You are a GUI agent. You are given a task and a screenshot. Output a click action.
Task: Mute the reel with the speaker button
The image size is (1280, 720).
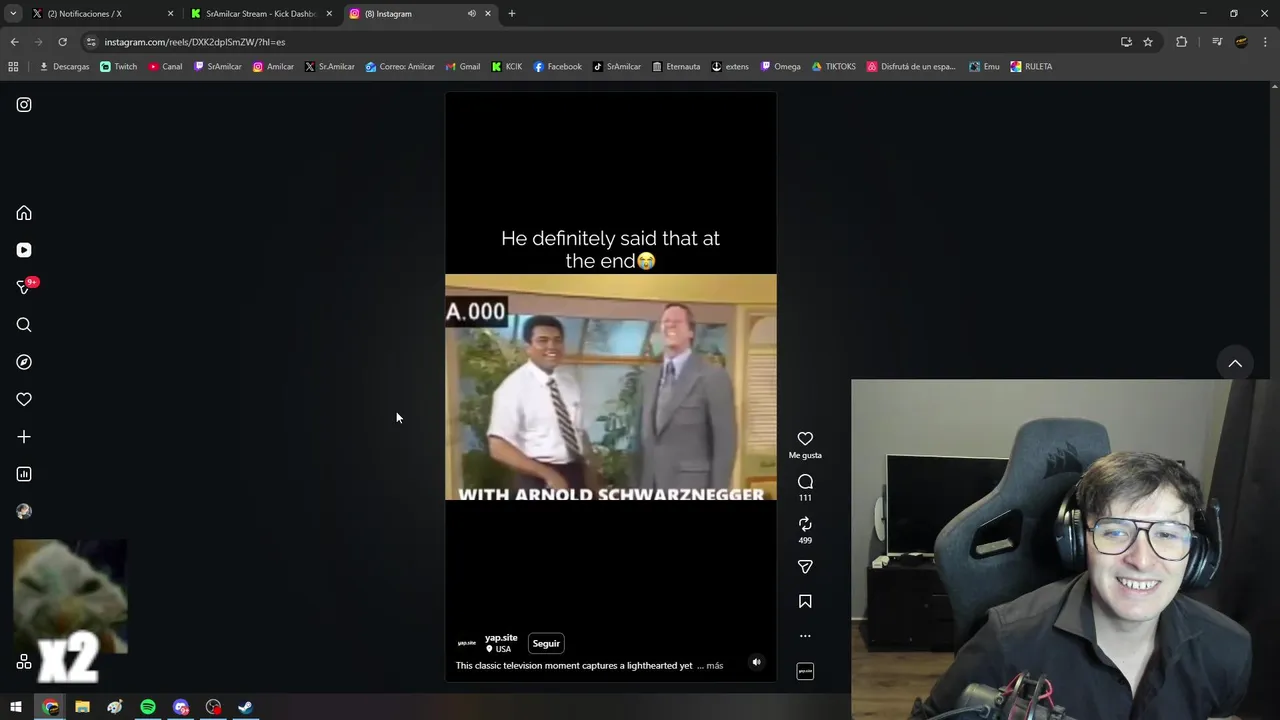point(756,662)
